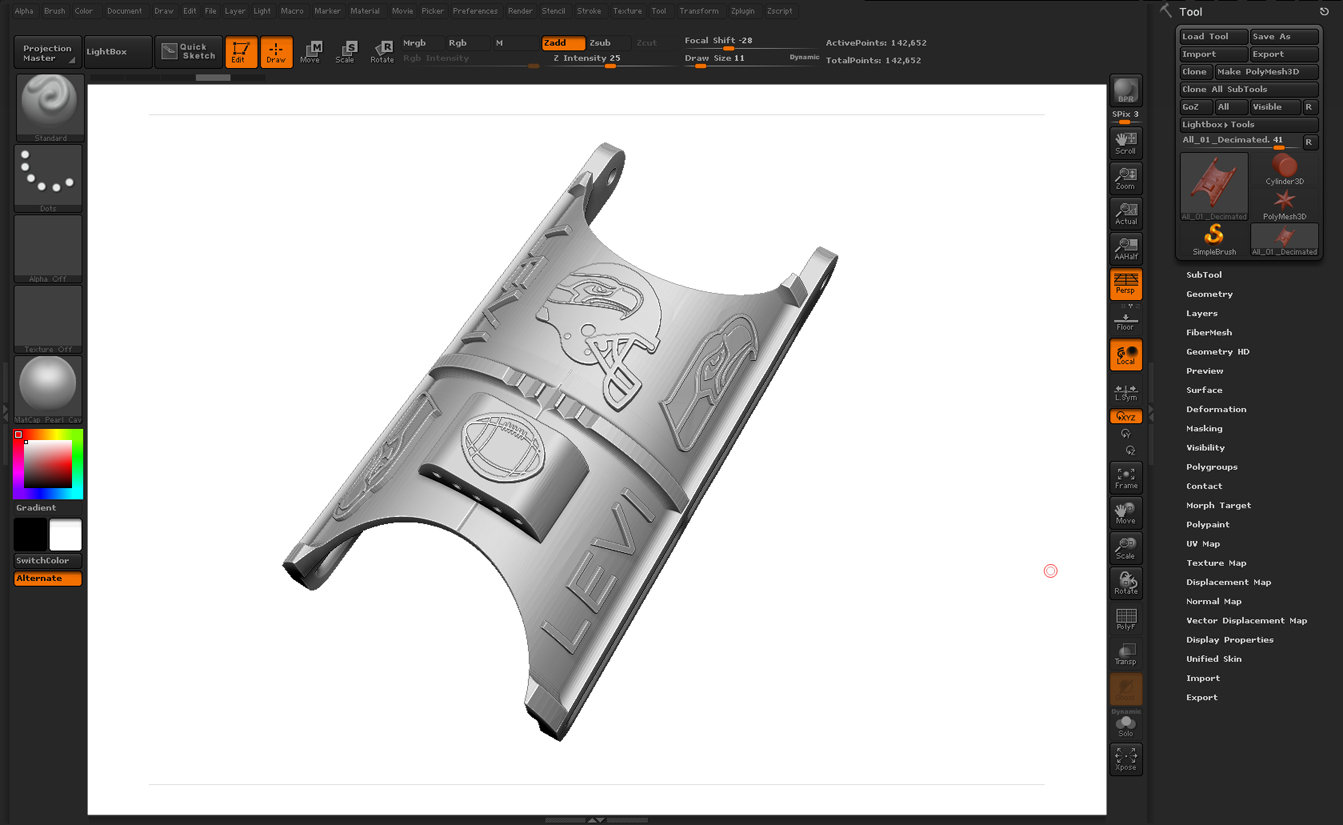Enable Zadd sculpt mode
The width and height of the screenshot is (1343, 825).
pos(563,43)
